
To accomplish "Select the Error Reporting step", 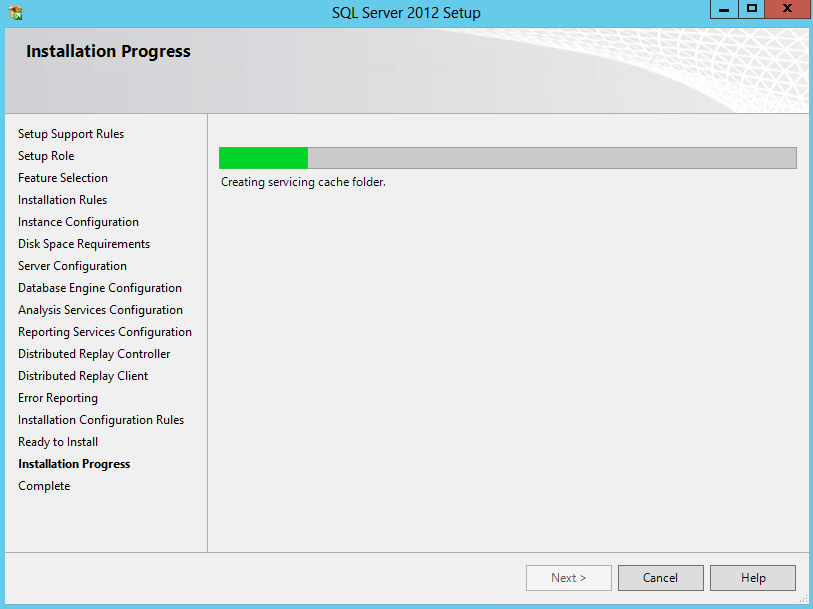I will (x=58, y=398).
